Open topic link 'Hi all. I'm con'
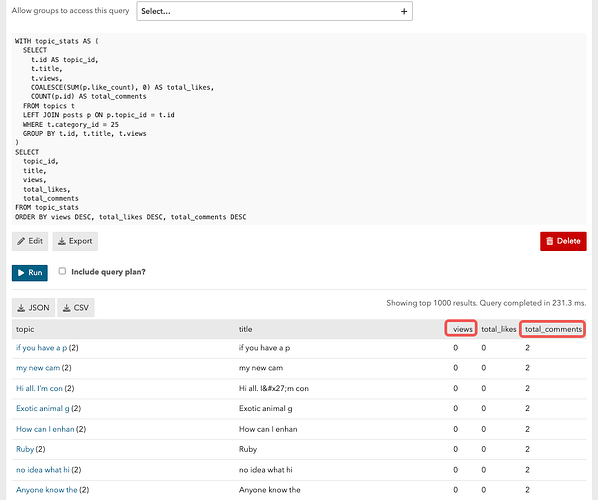598x500 pixels. click(x=39, y=388)
